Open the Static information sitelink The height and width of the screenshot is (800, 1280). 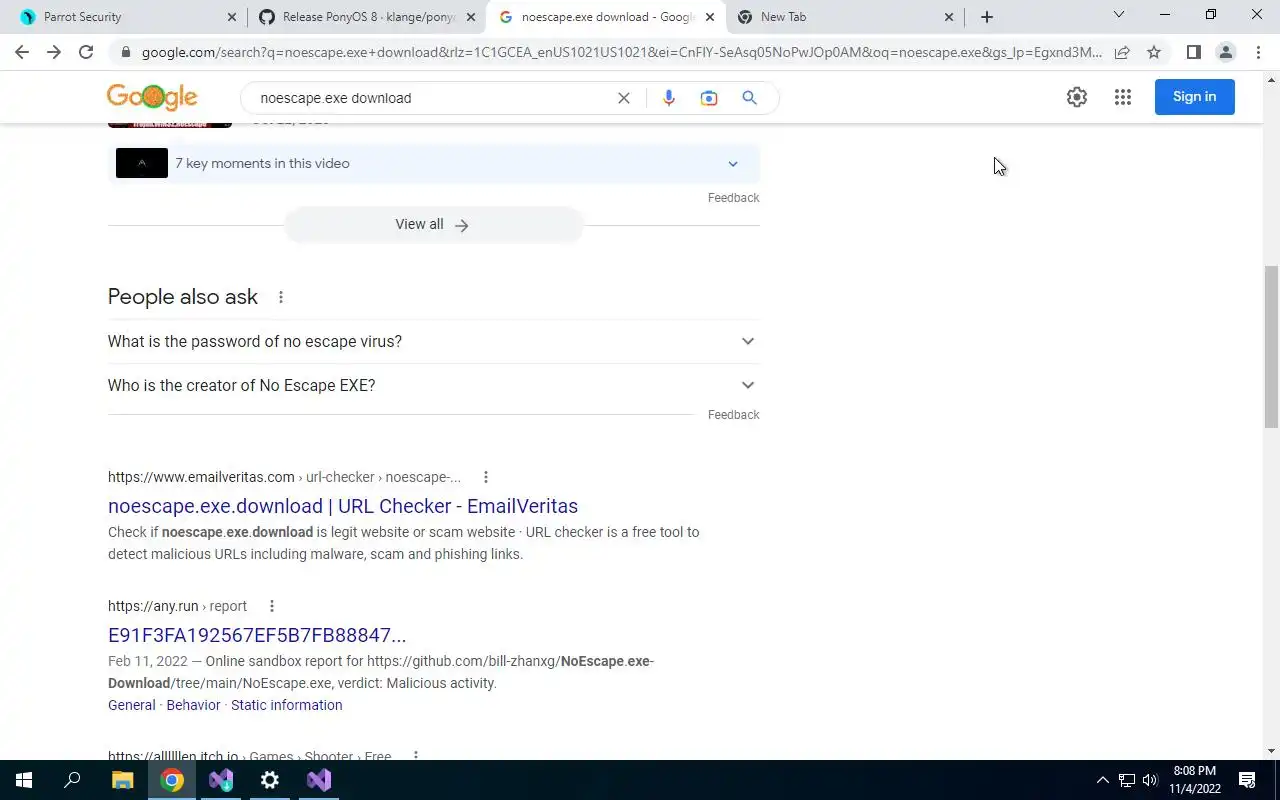(x=287, y=705)
